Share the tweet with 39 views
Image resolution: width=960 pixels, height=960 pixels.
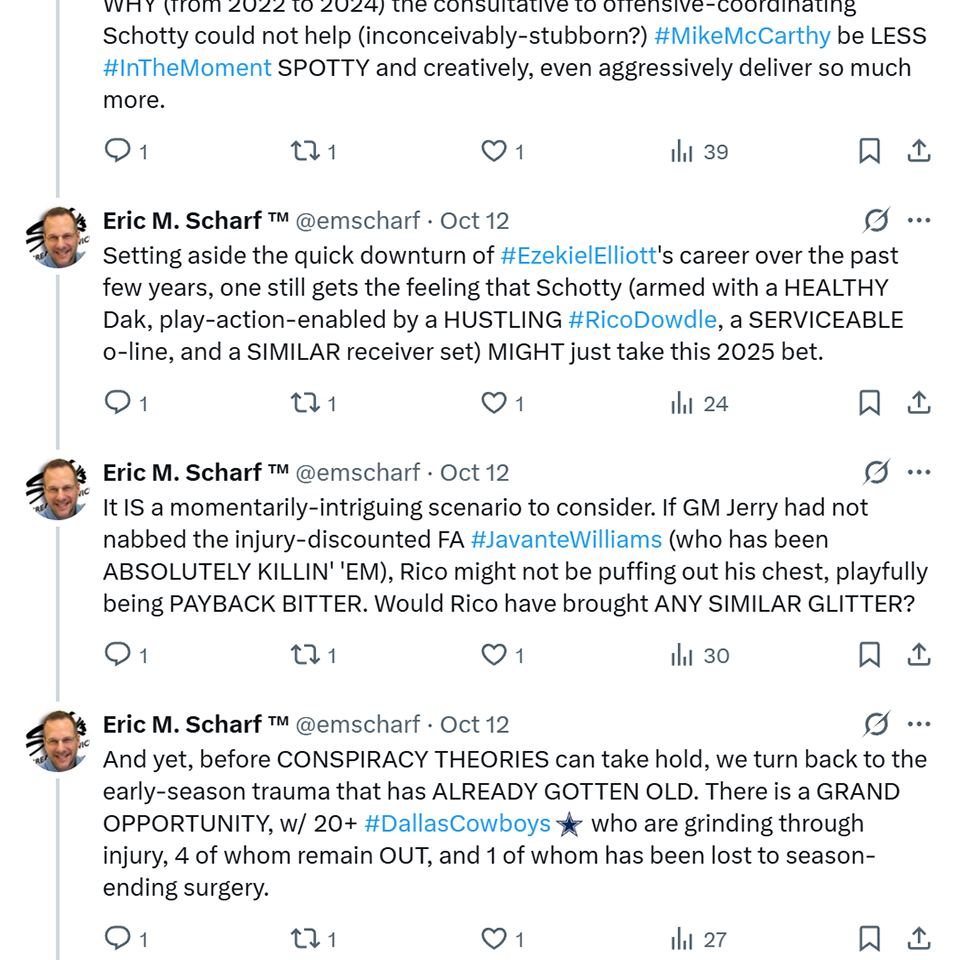click(919, 151)
